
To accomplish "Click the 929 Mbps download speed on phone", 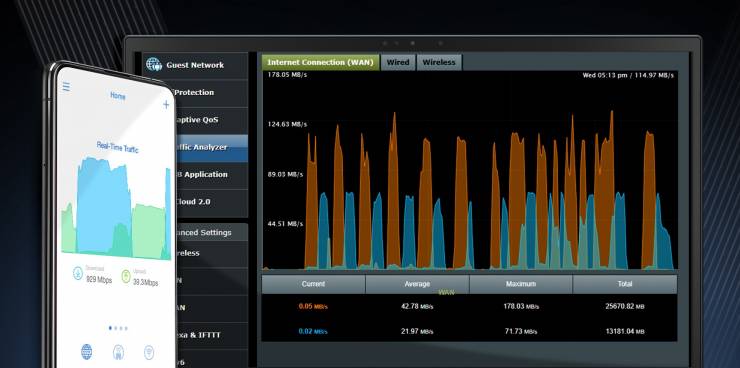I will (99, 280).
